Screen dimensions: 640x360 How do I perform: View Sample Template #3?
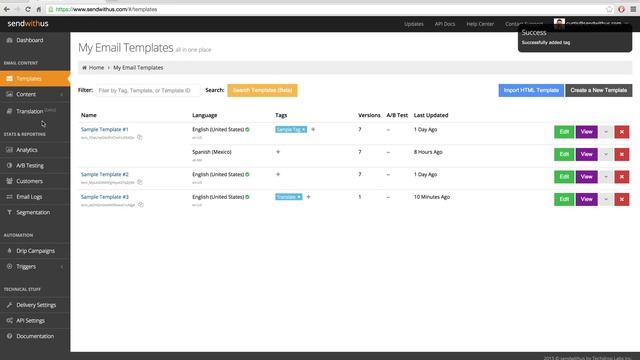click(x=587, y=199)
